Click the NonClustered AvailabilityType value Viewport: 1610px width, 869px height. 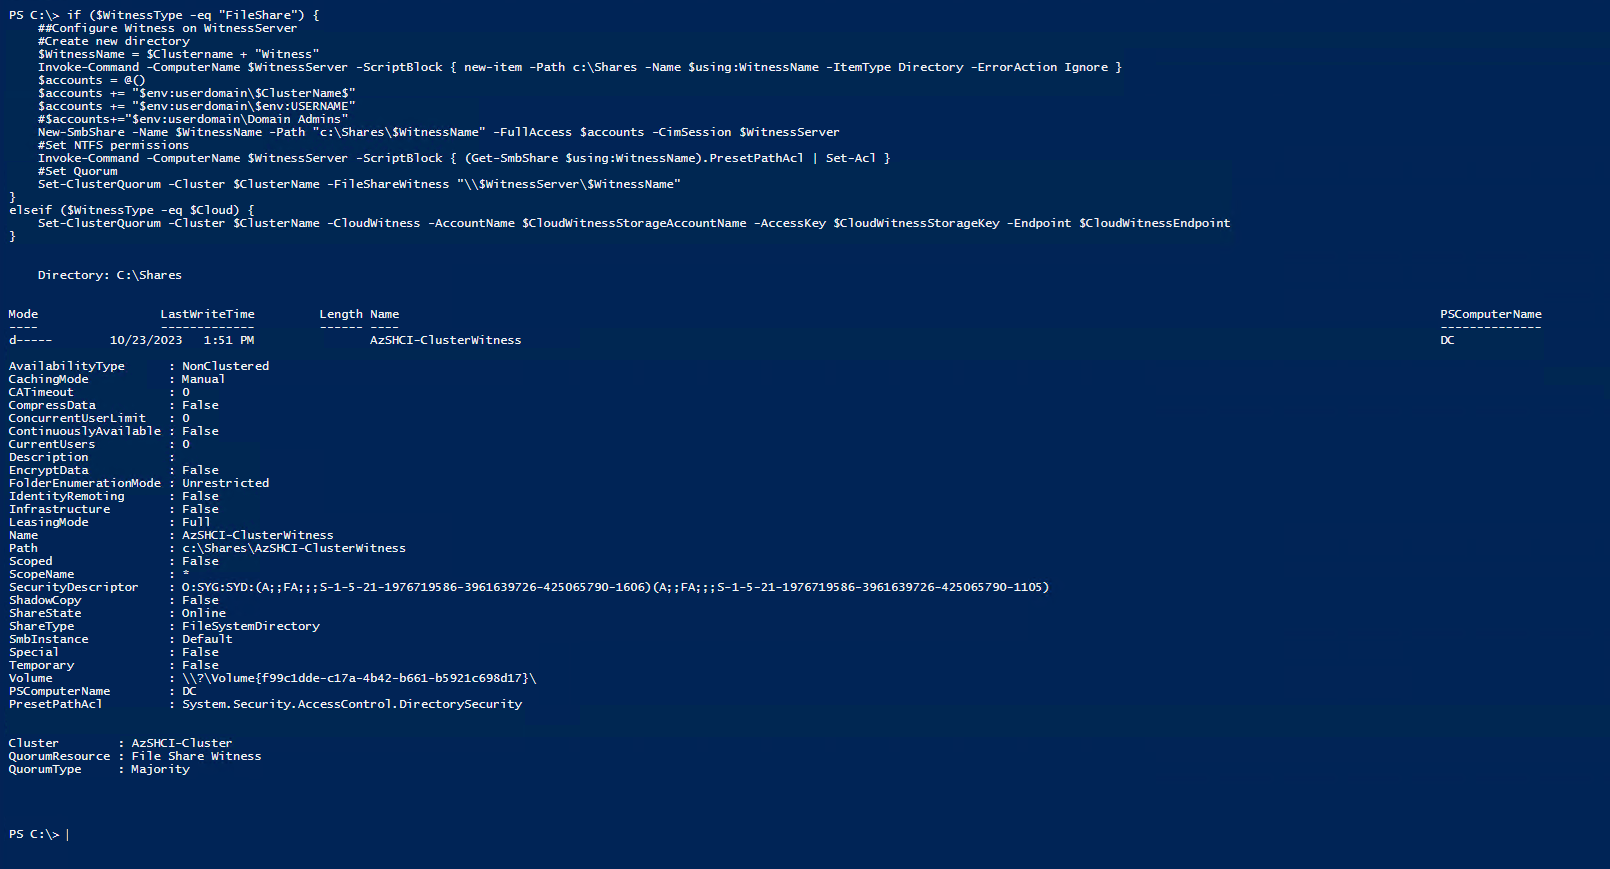point(225,366)
